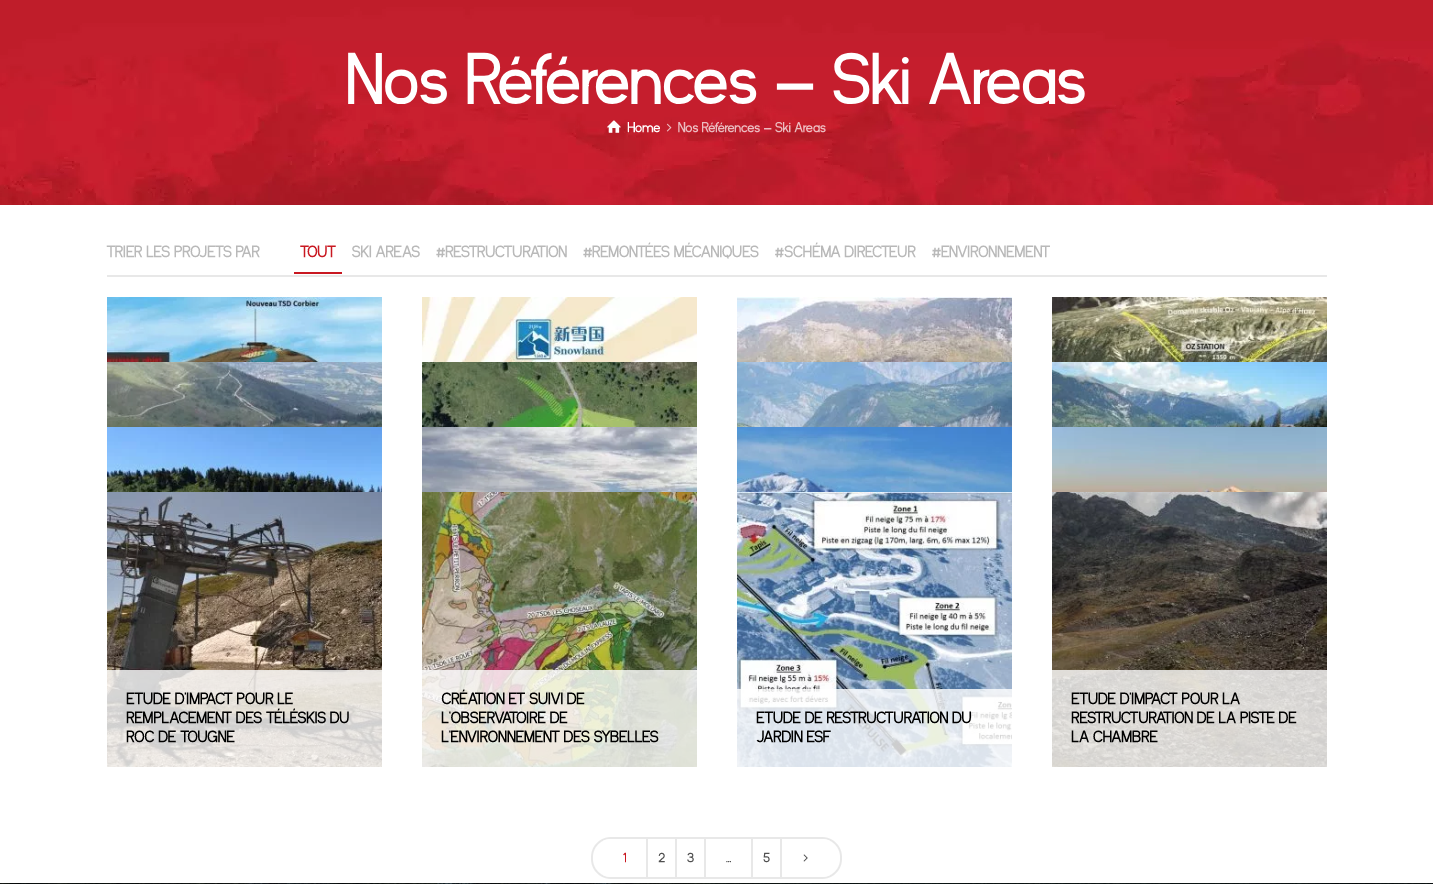The height and width of the screenshot is (884, 1433).
Task: Filter projects by #RESTRUCTURATION
Action: pos(501,252)
